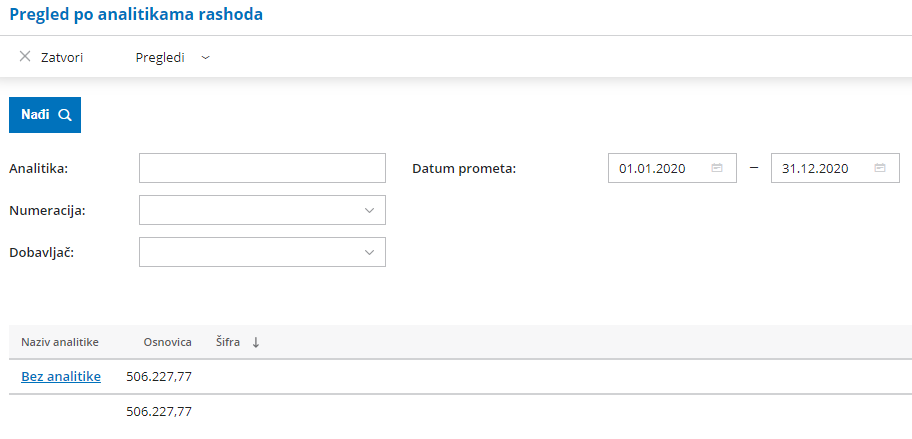Sort by Osnovica column header

point(168,342)
